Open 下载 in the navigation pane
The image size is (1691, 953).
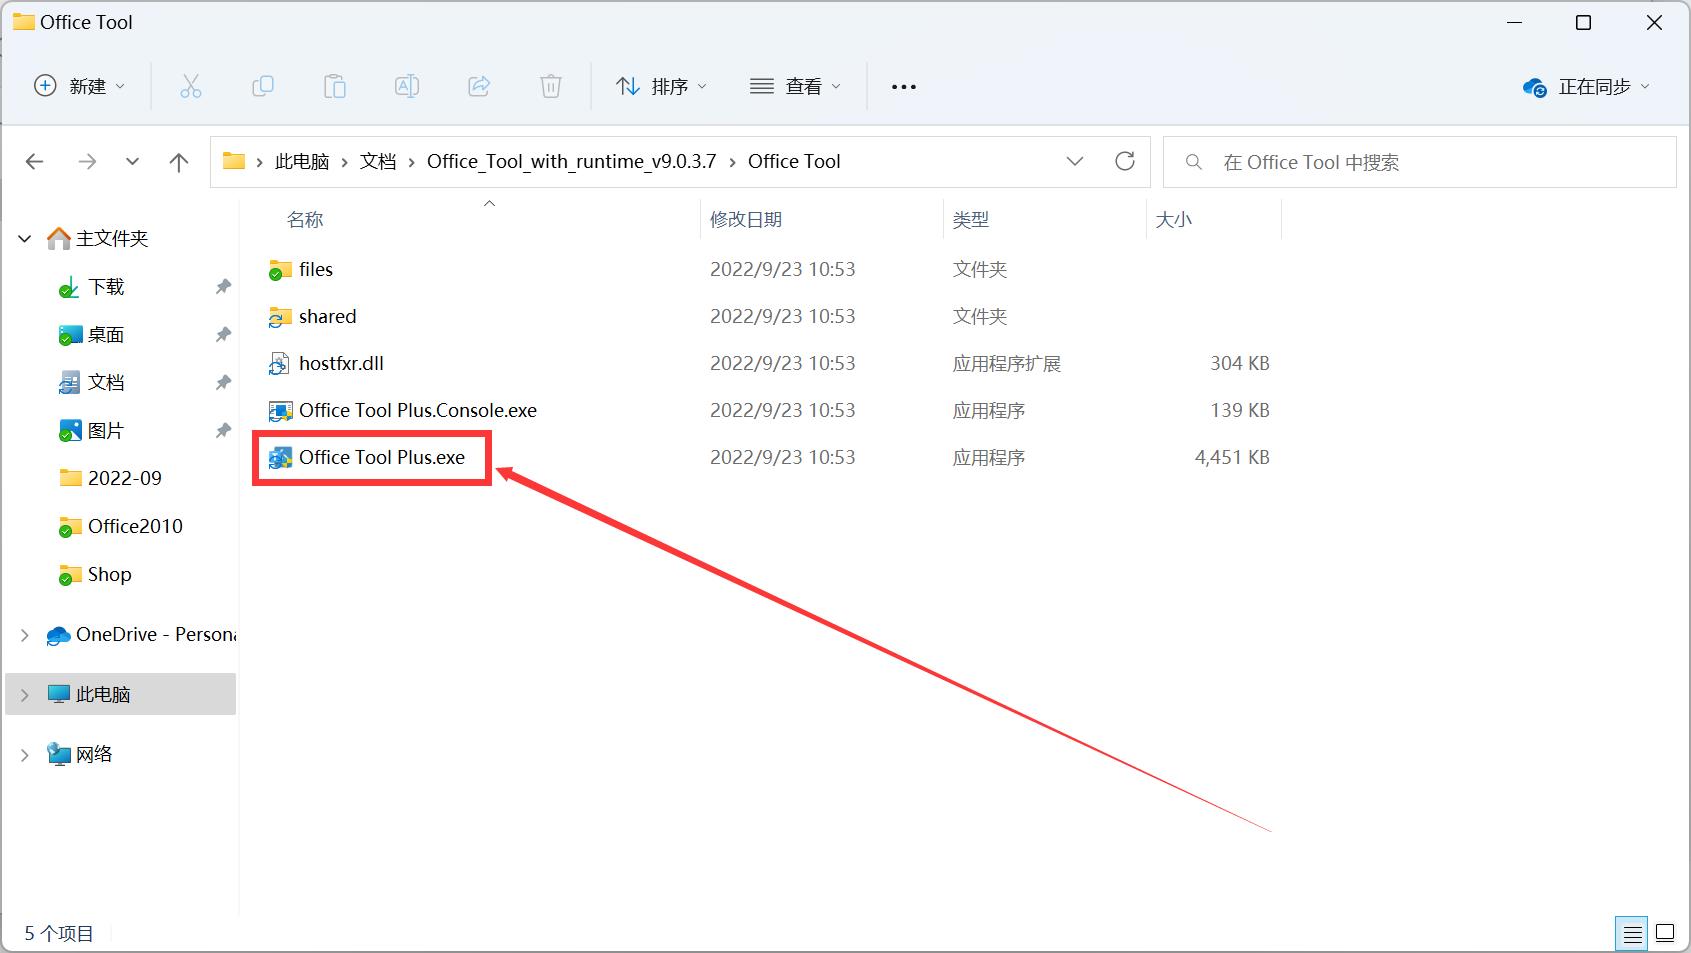[106, 287]
